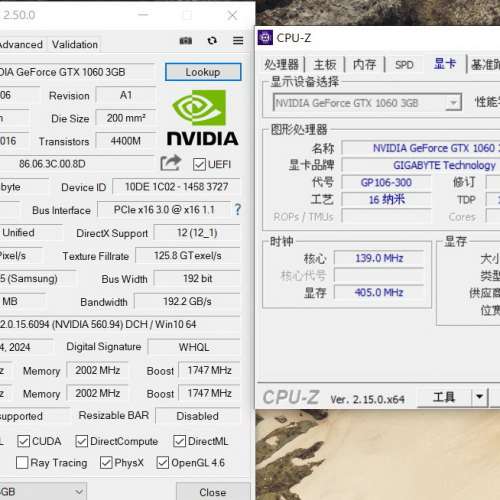Click the Texture Fillrate 125.8 GTexel/s value
The height and width of the screenshot is (500, 500).
coord(188,256)
